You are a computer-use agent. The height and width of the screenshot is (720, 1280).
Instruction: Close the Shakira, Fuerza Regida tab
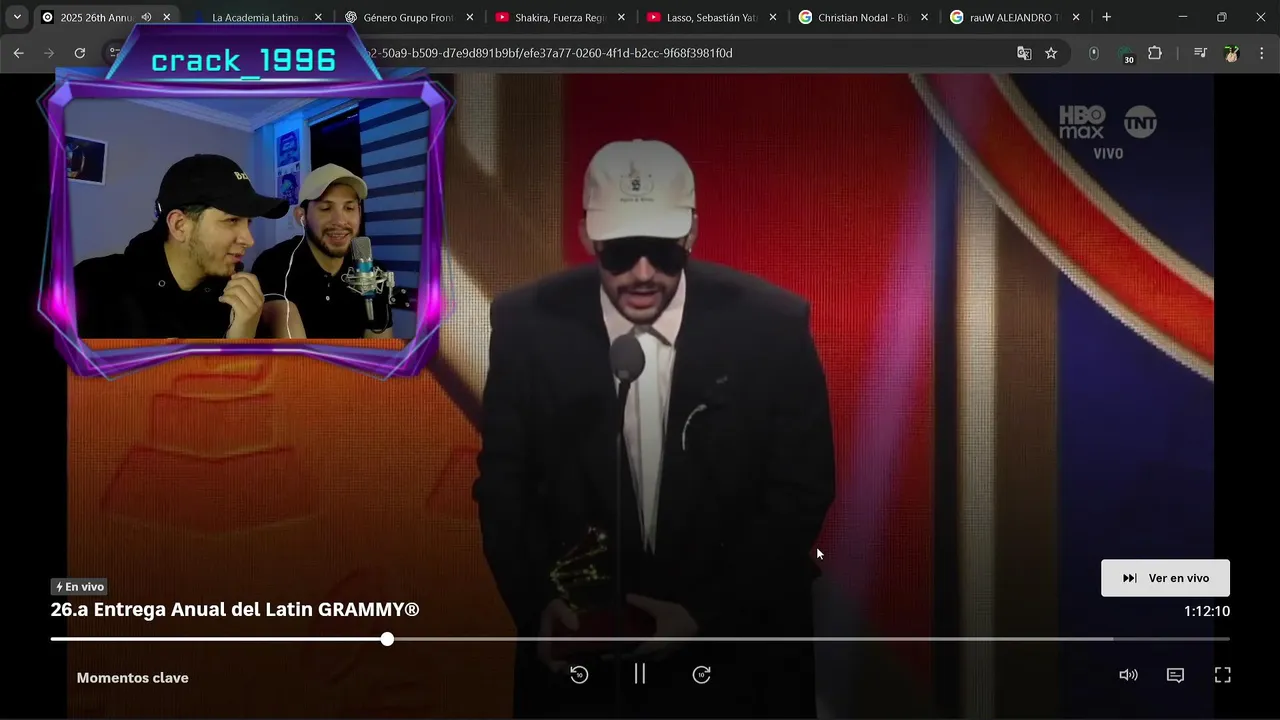621,17
